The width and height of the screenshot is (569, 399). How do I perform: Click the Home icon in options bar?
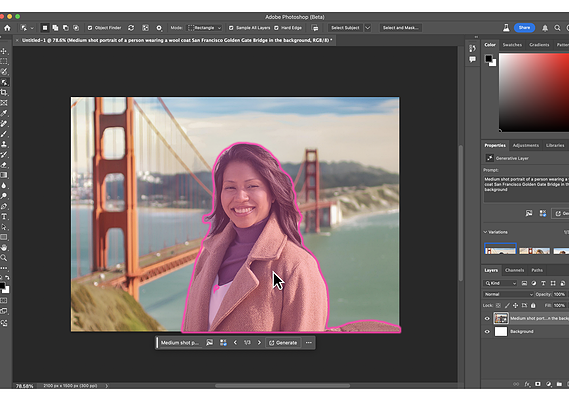(x=7, y=28)
